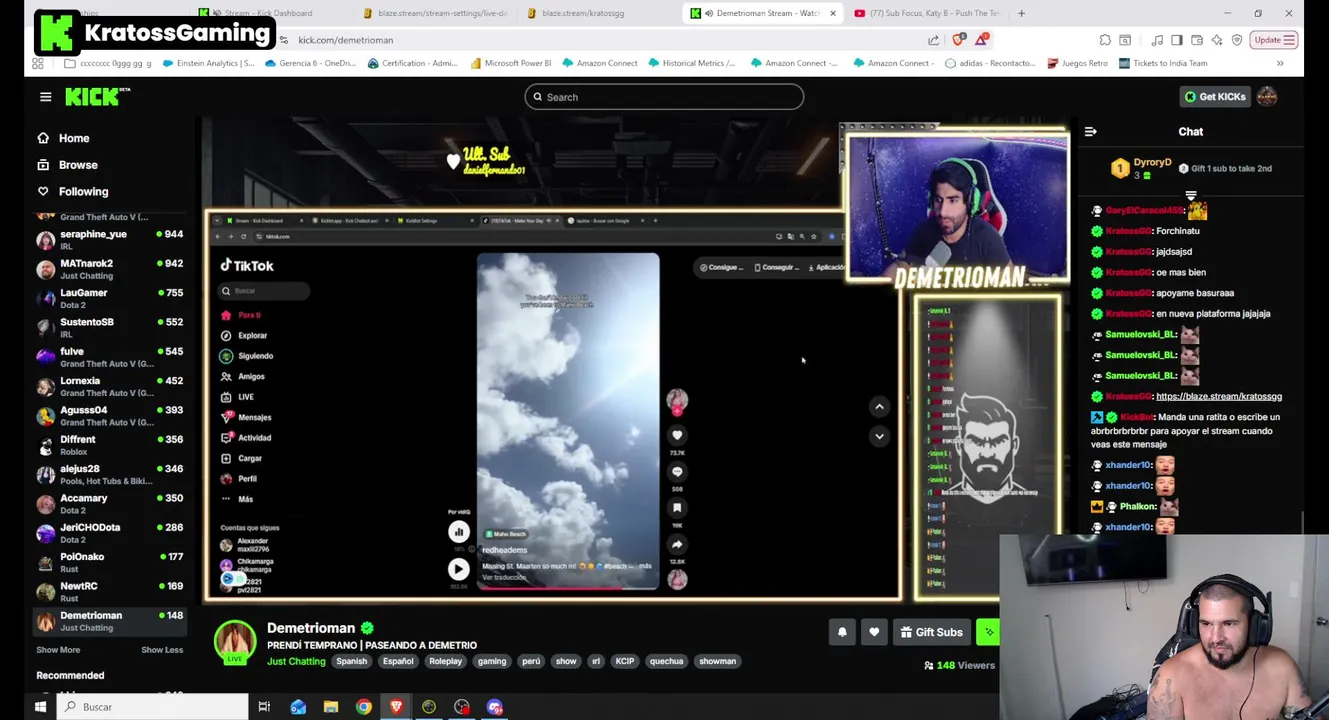
Task: Collapse chat using the arrow icon
Action: point(1091,132)
